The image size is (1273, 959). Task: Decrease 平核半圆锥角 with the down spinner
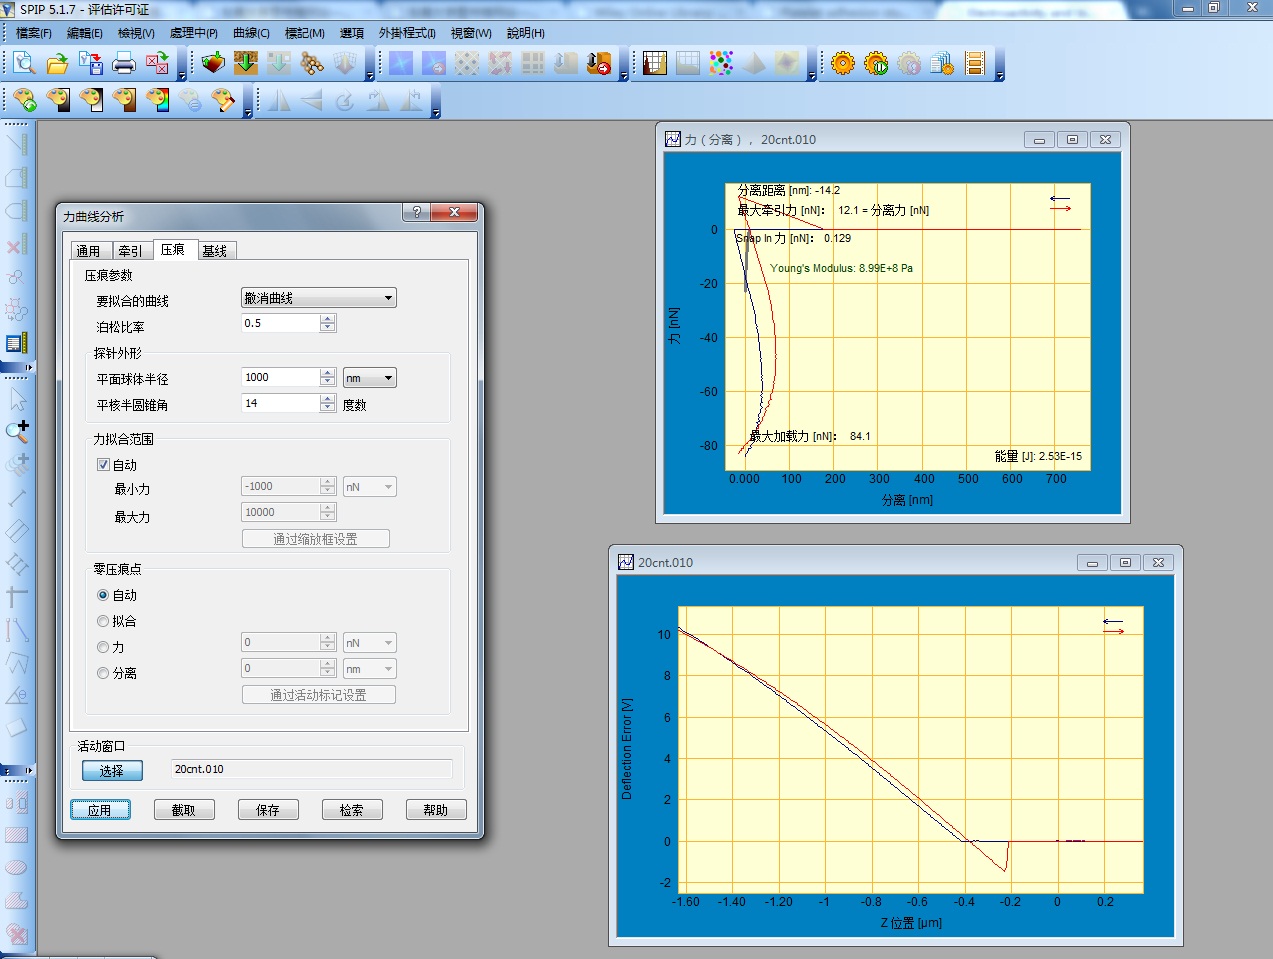pos(328,408)
